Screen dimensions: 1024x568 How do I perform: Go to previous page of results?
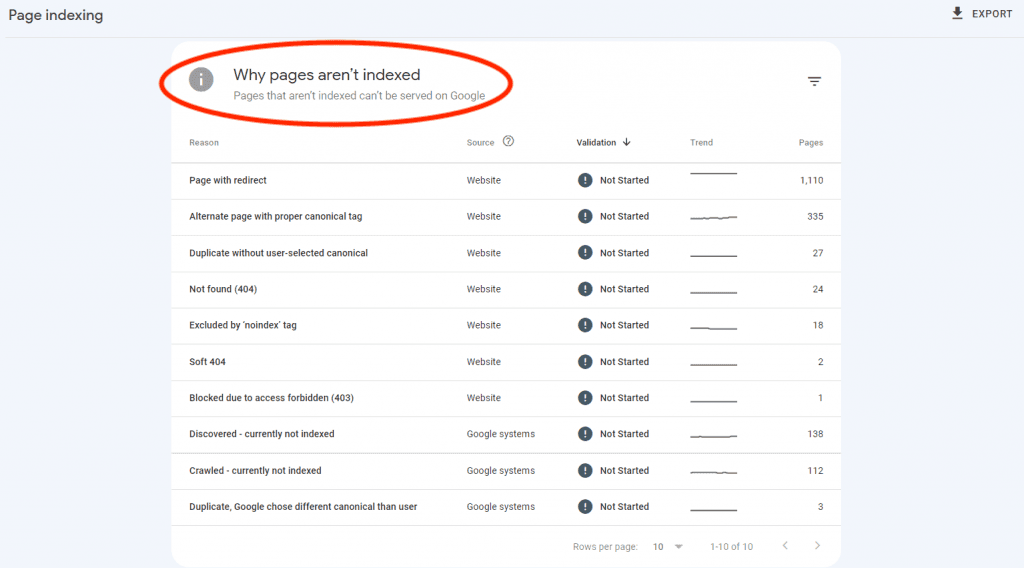[785, 546]
